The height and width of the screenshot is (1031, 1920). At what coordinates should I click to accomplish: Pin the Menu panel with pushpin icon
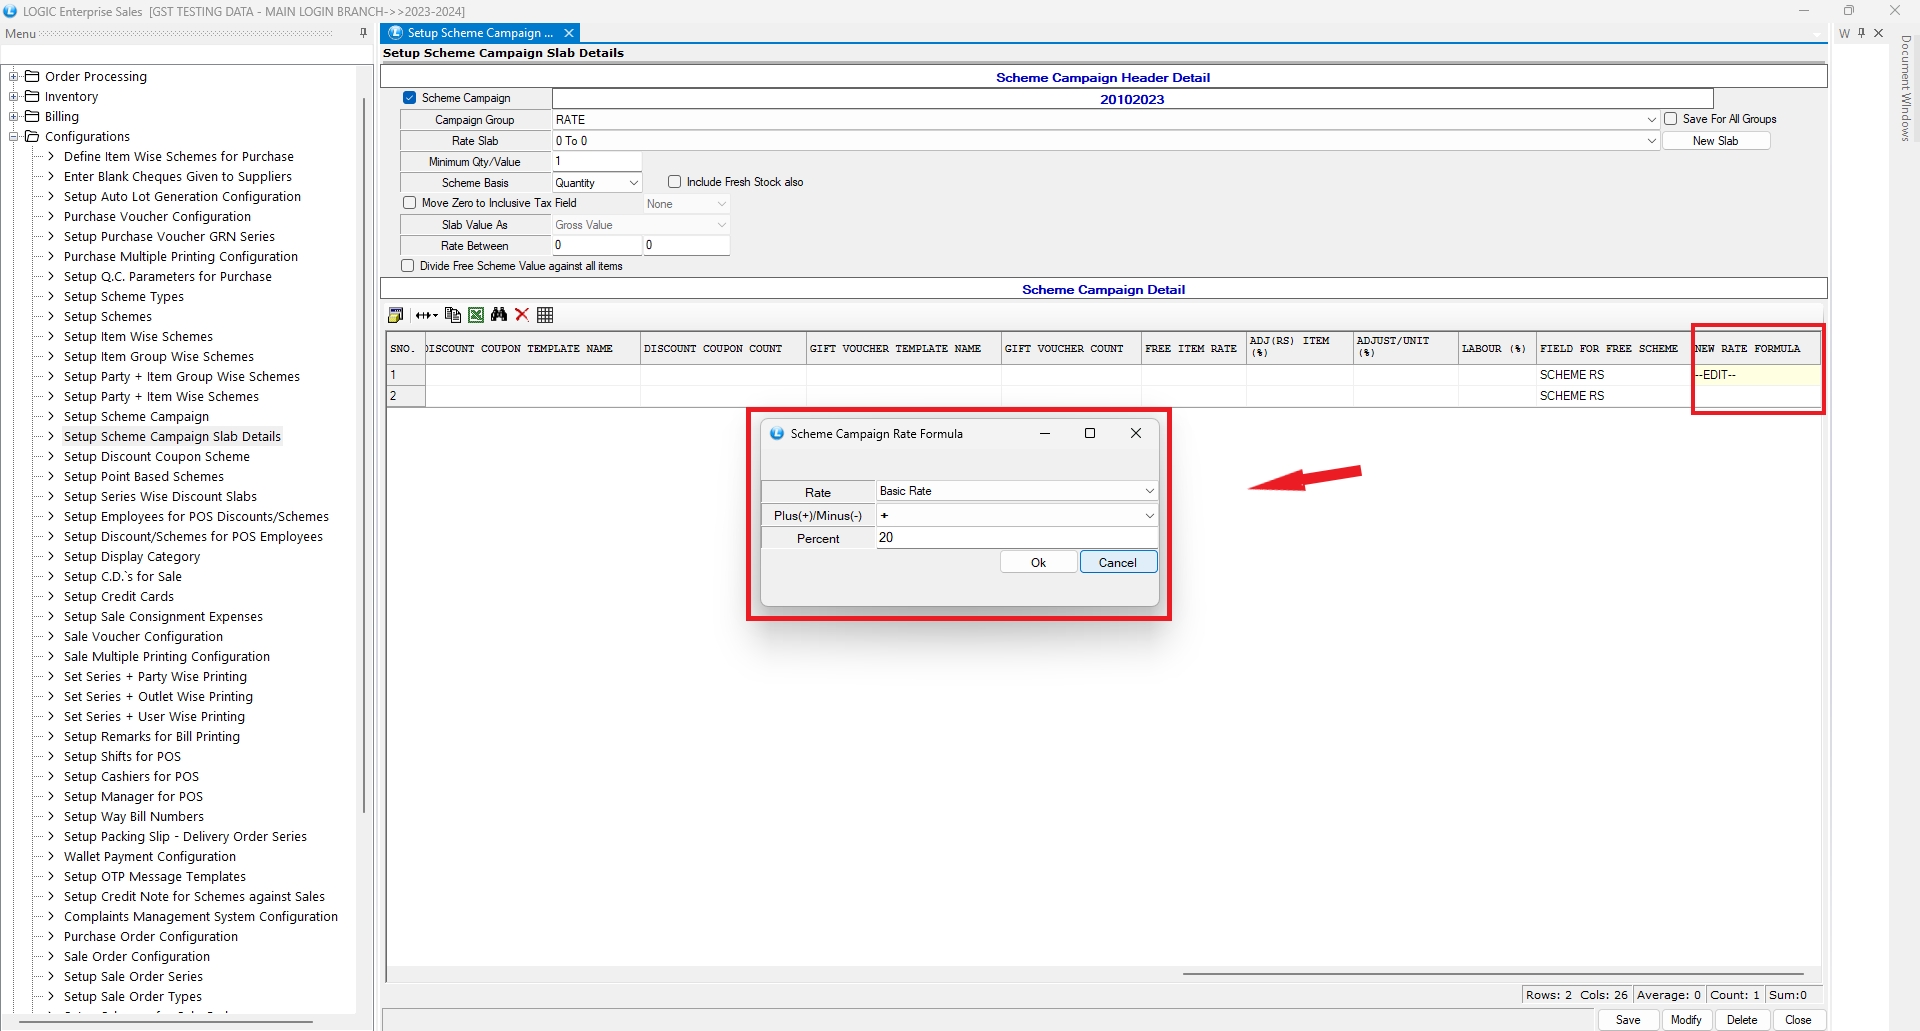363,33
